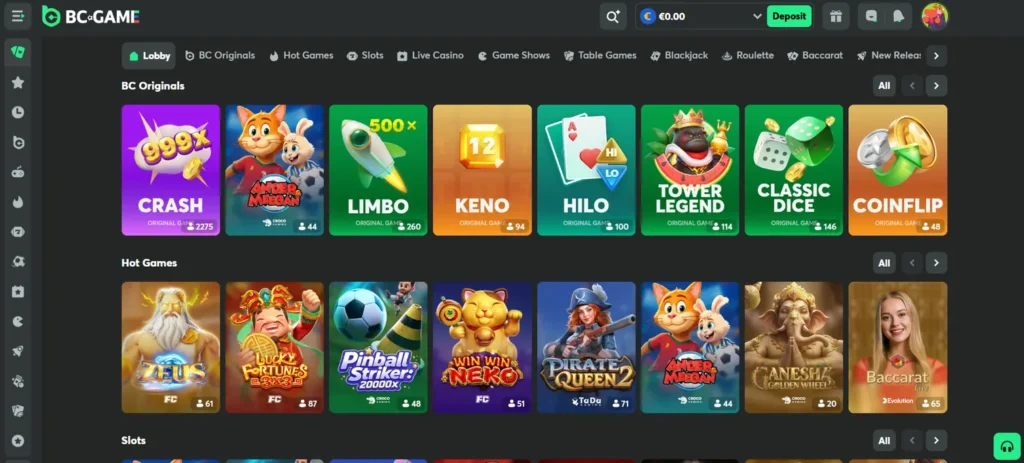Expand more category tabs with right chevron
Viewport: 1024px width, 463px height.
click(936, 56)
